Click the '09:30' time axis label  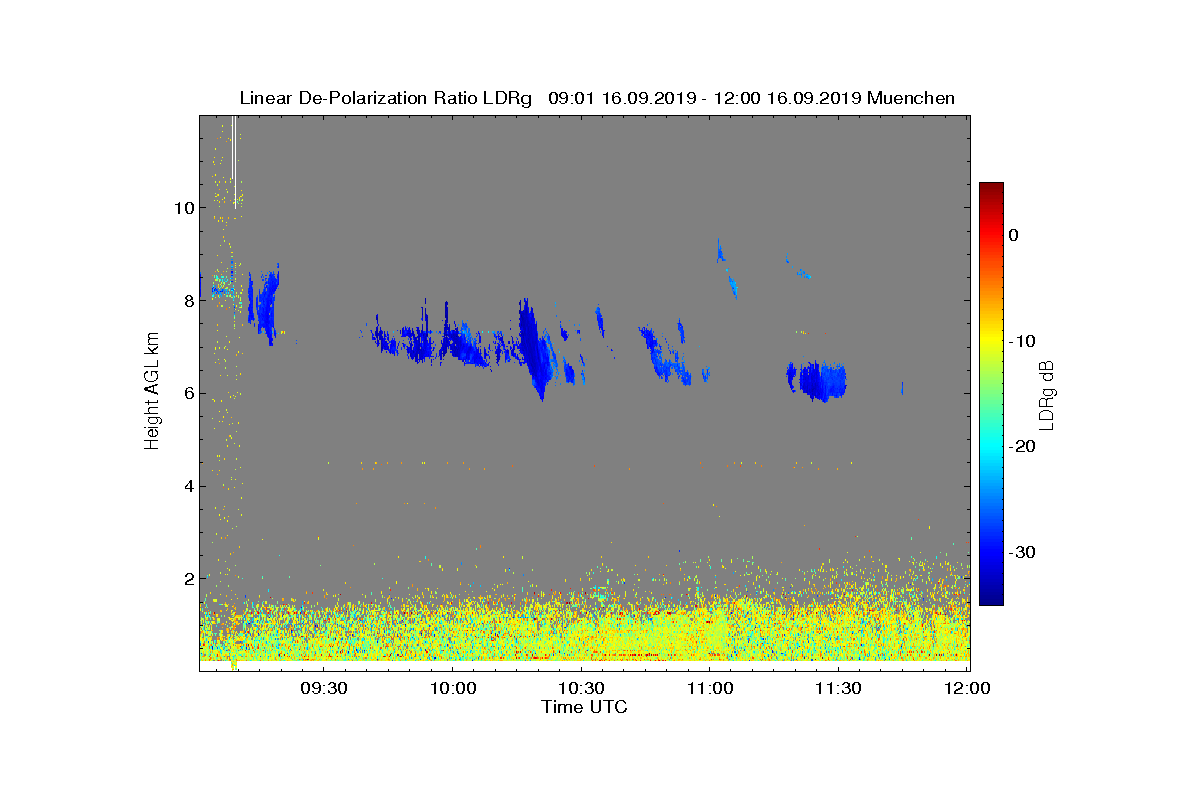[x=323, y=688]
